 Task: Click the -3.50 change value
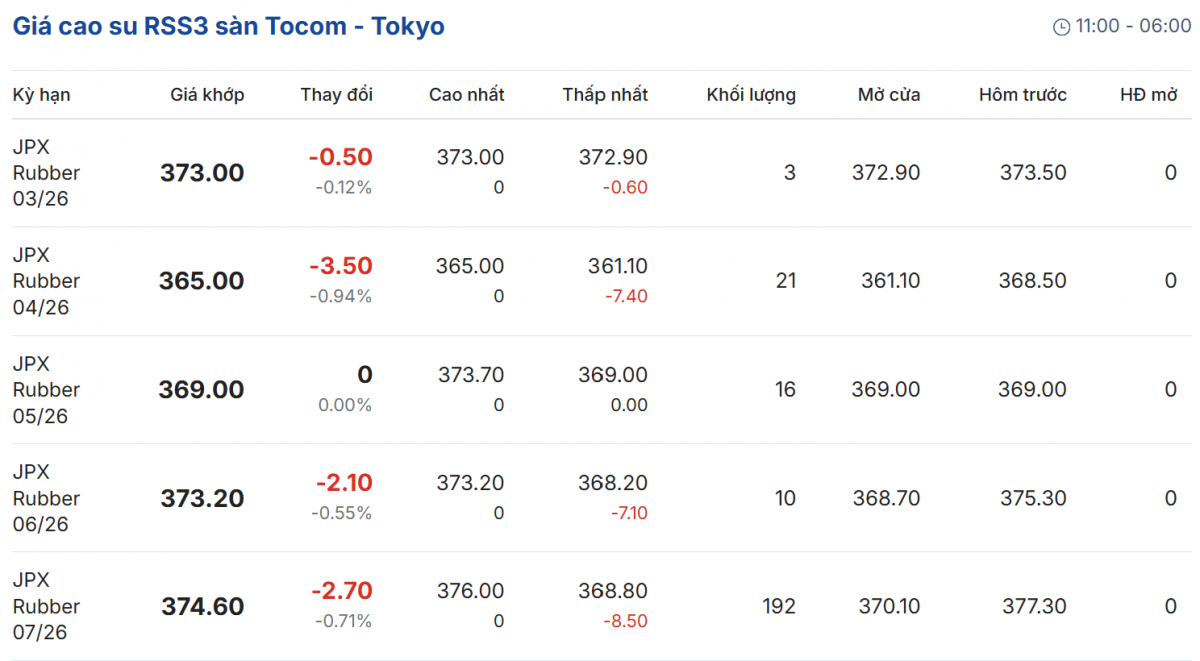[340, 266]
